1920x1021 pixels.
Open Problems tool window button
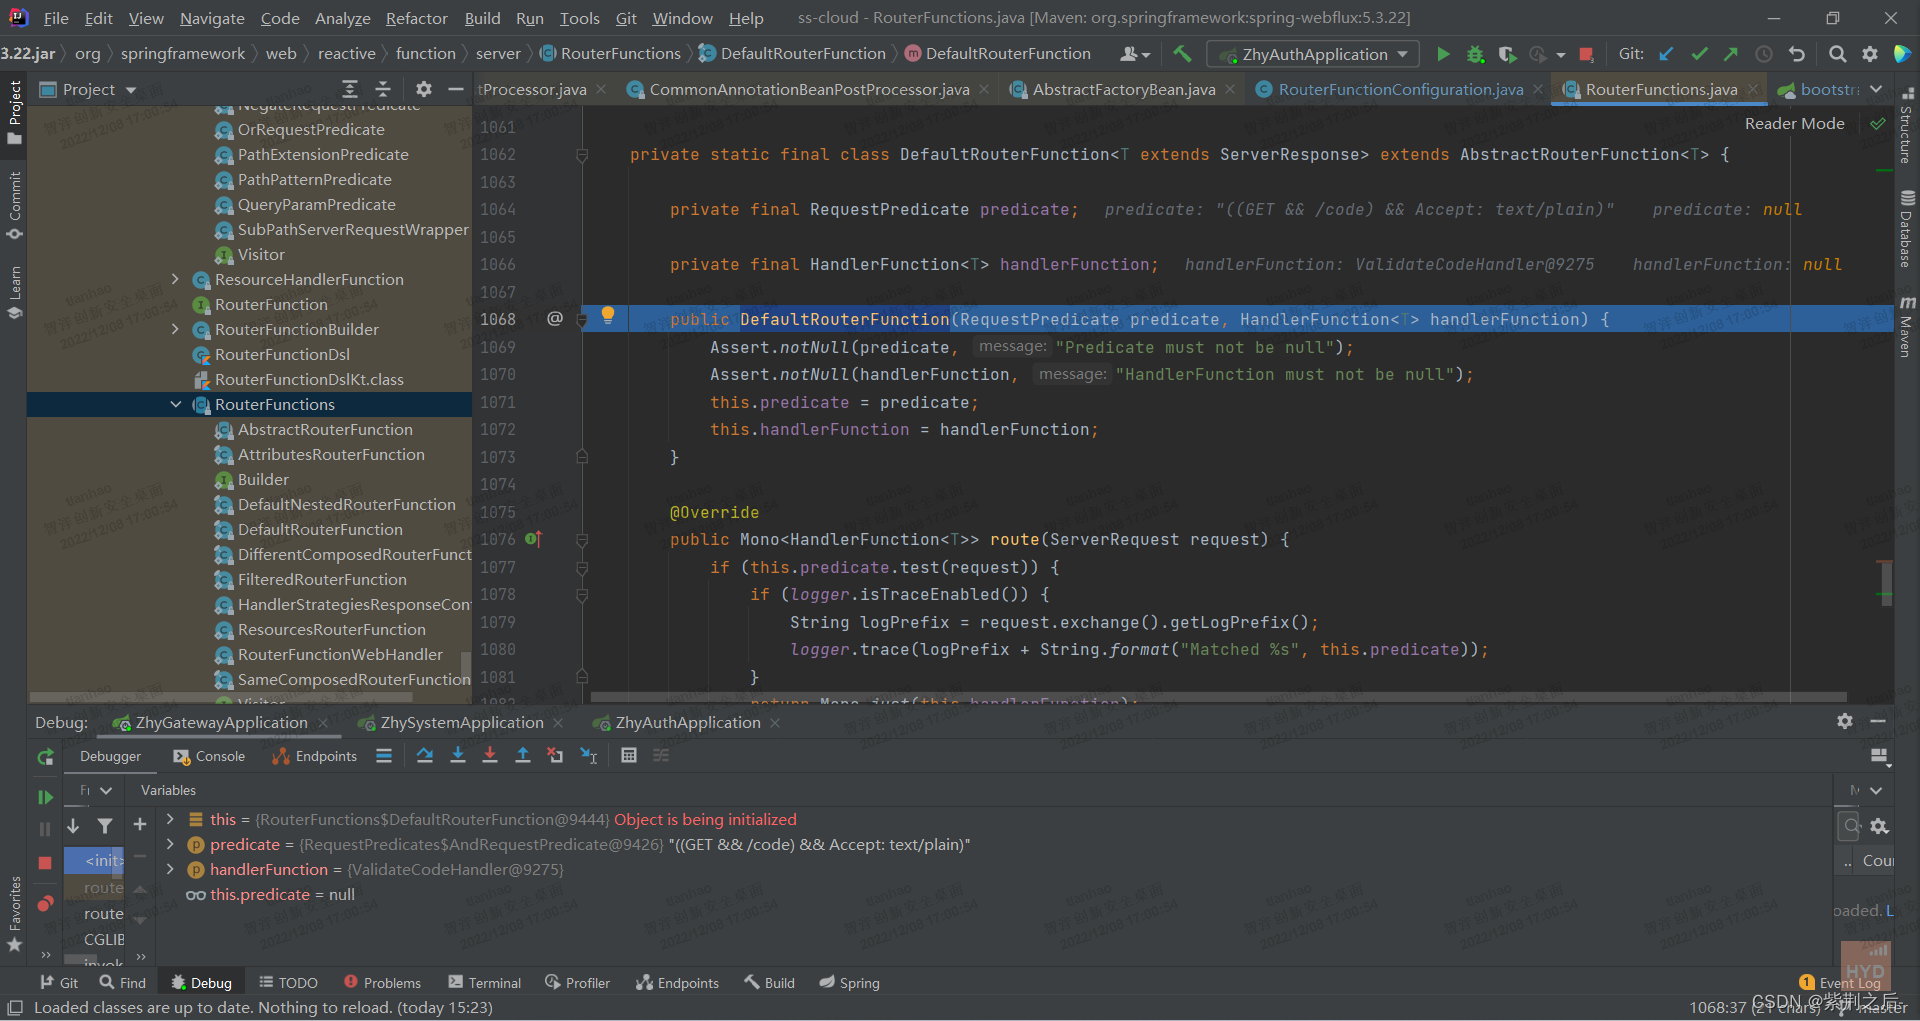point(383,983)
